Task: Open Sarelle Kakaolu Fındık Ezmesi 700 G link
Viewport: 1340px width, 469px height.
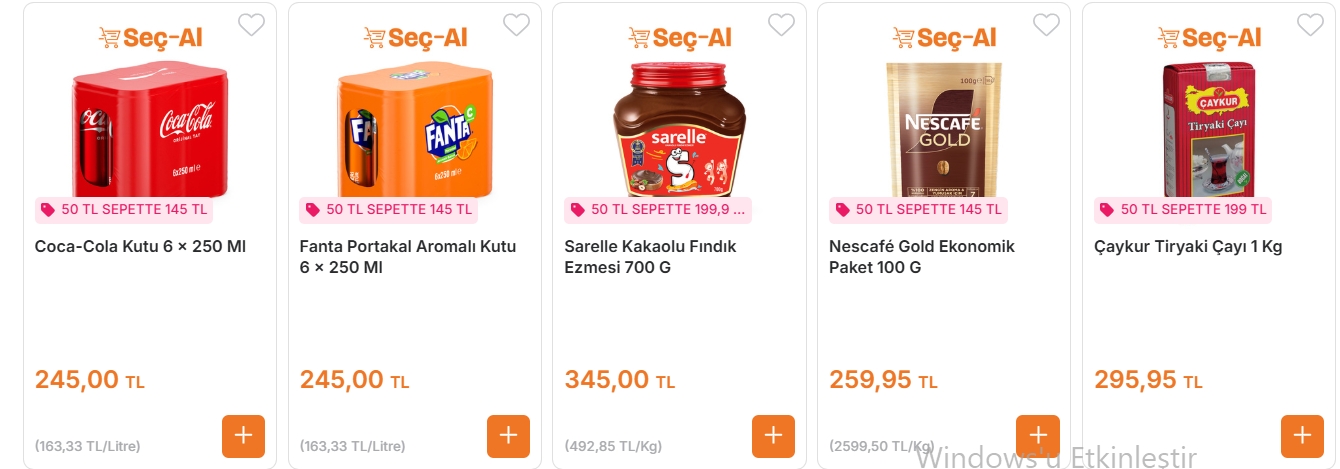Action: [x=650, y=257]
